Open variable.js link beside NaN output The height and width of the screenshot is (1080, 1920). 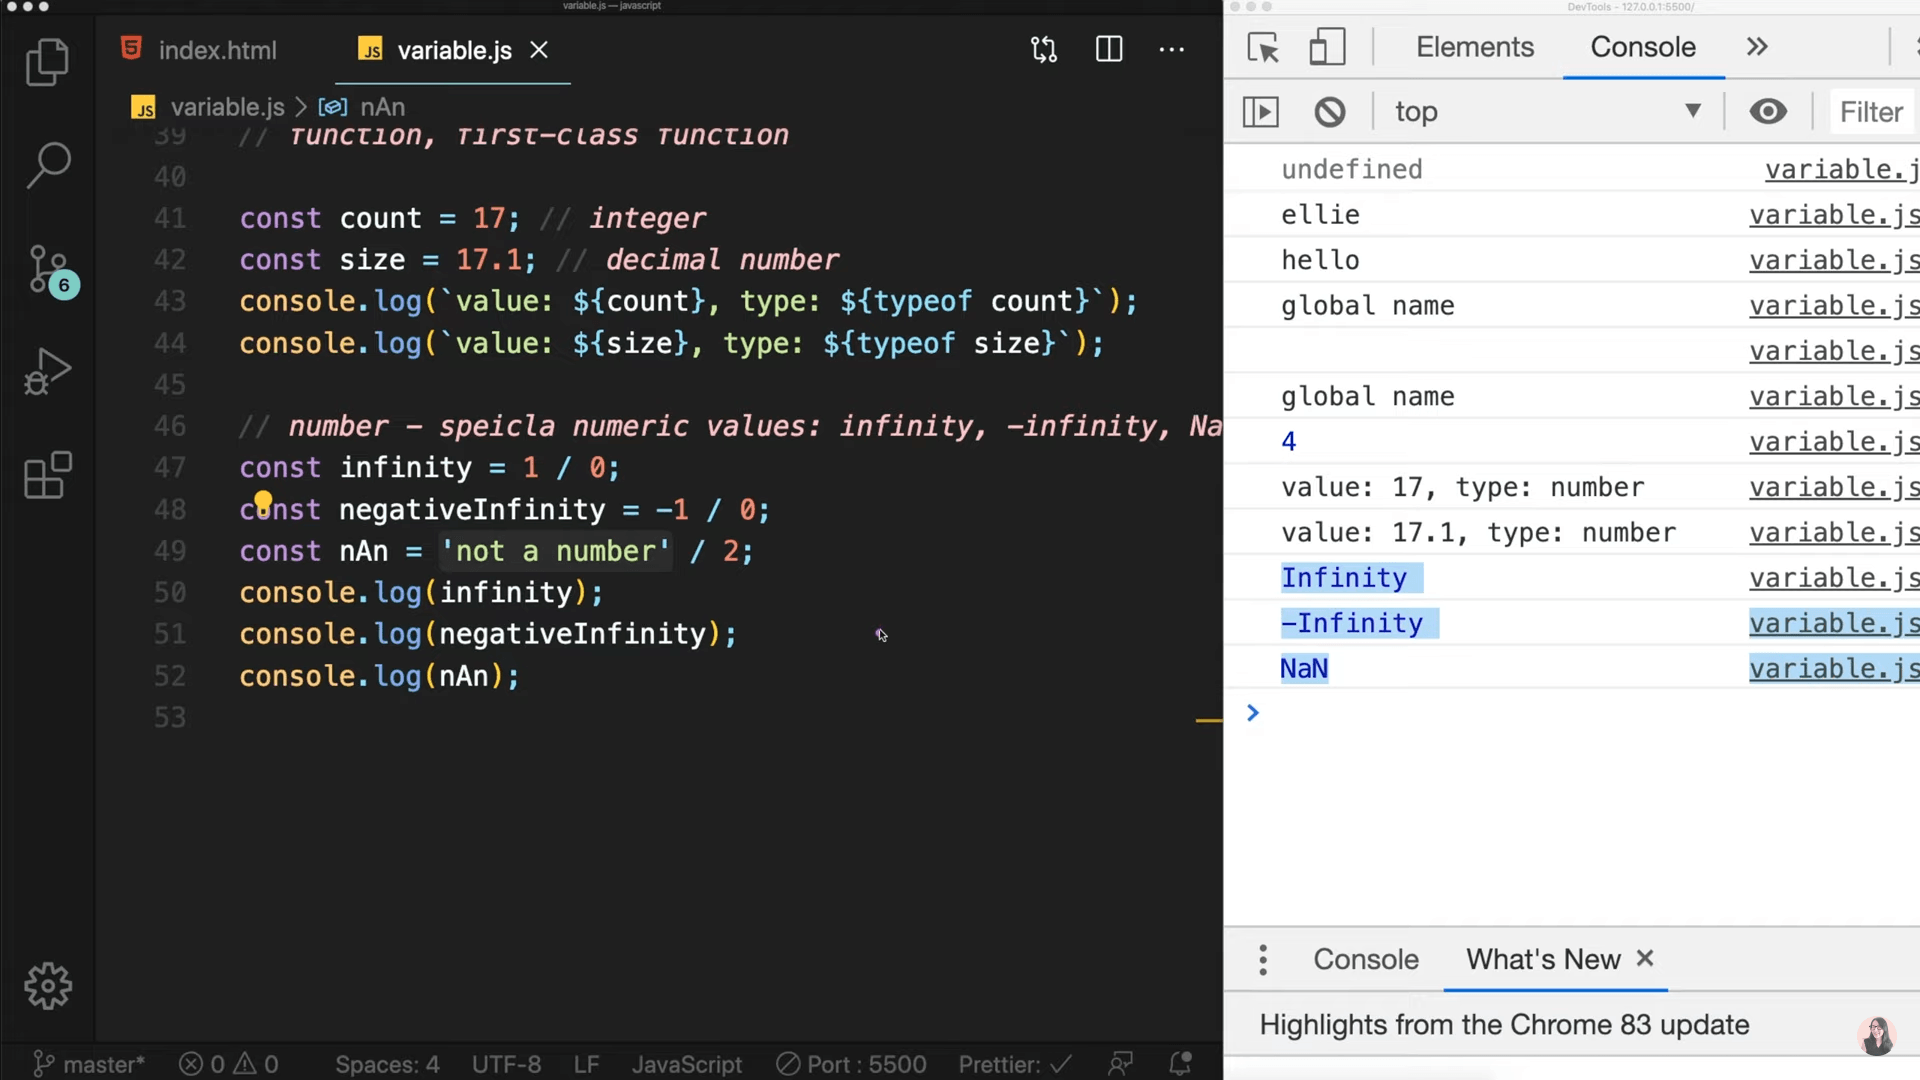pos(1833,669)
